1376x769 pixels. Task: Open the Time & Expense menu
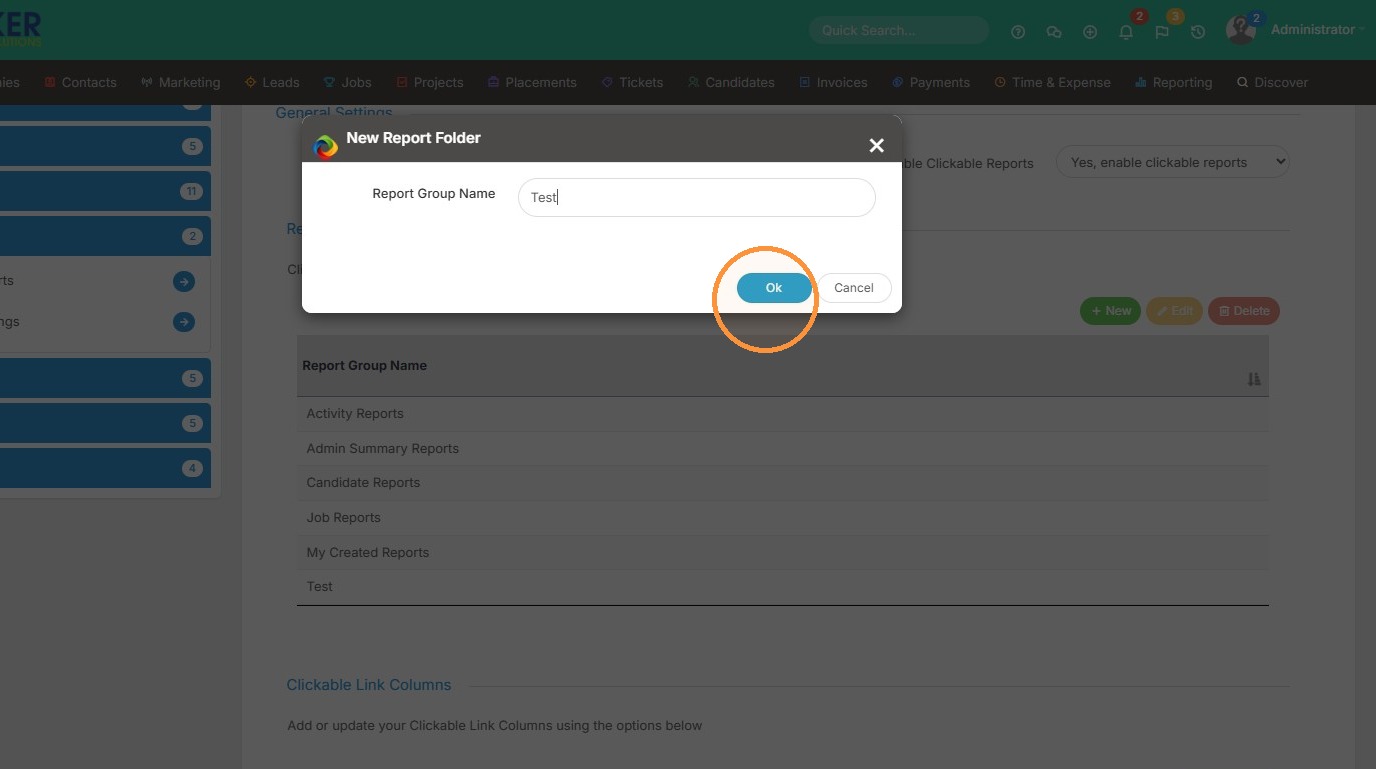point(1052,82)
